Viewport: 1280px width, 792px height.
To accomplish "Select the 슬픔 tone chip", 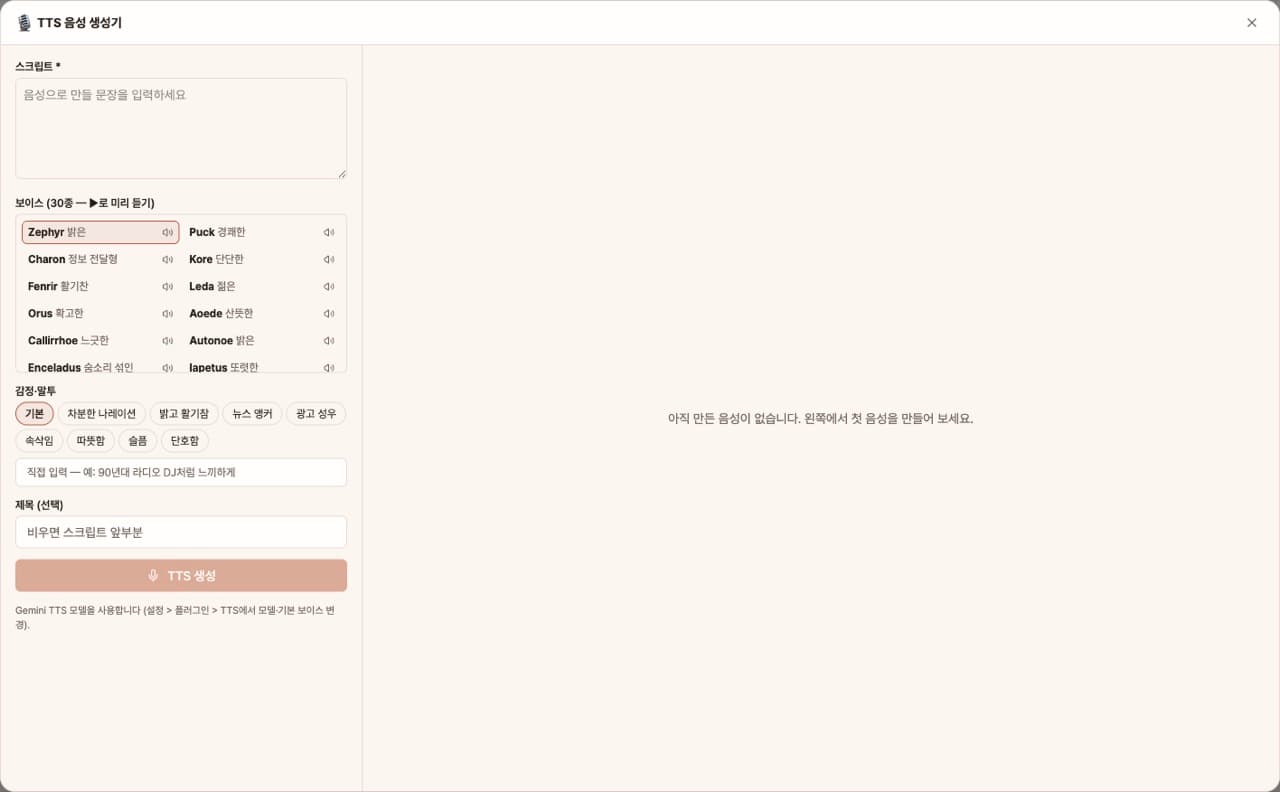I will pos(138,441).
